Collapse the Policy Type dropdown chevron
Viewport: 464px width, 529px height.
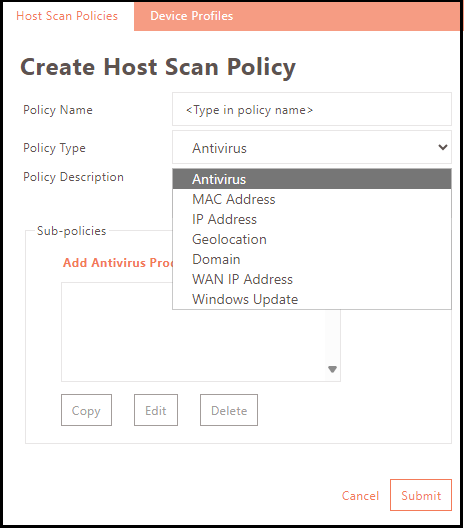(x=442, y=147)
